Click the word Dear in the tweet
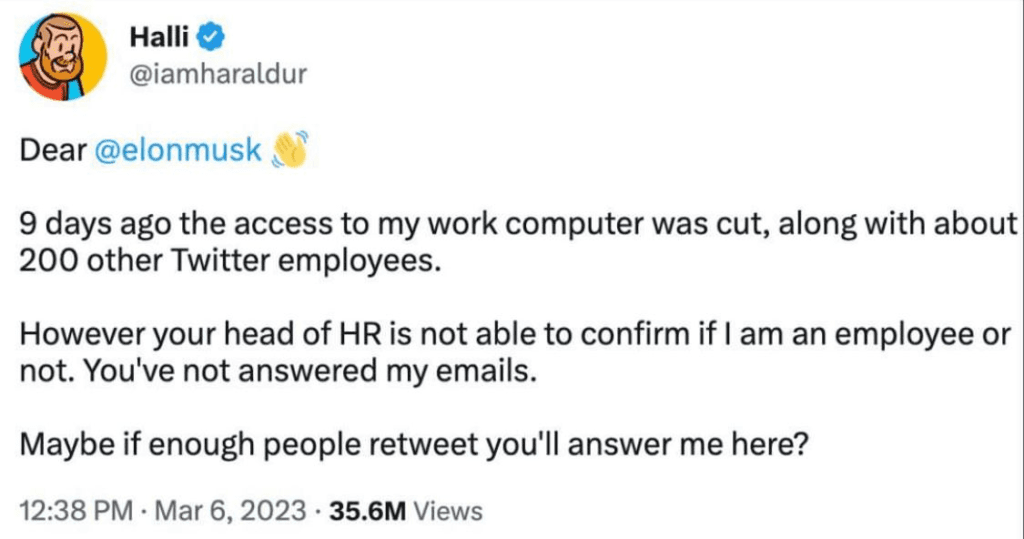Screen dimensions: 1024x539 coord(53,151)
